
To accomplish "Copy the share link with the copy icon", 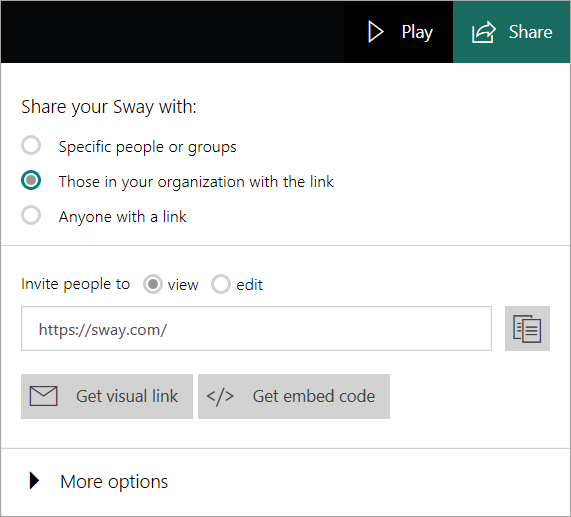I will [x=527, y=329].
